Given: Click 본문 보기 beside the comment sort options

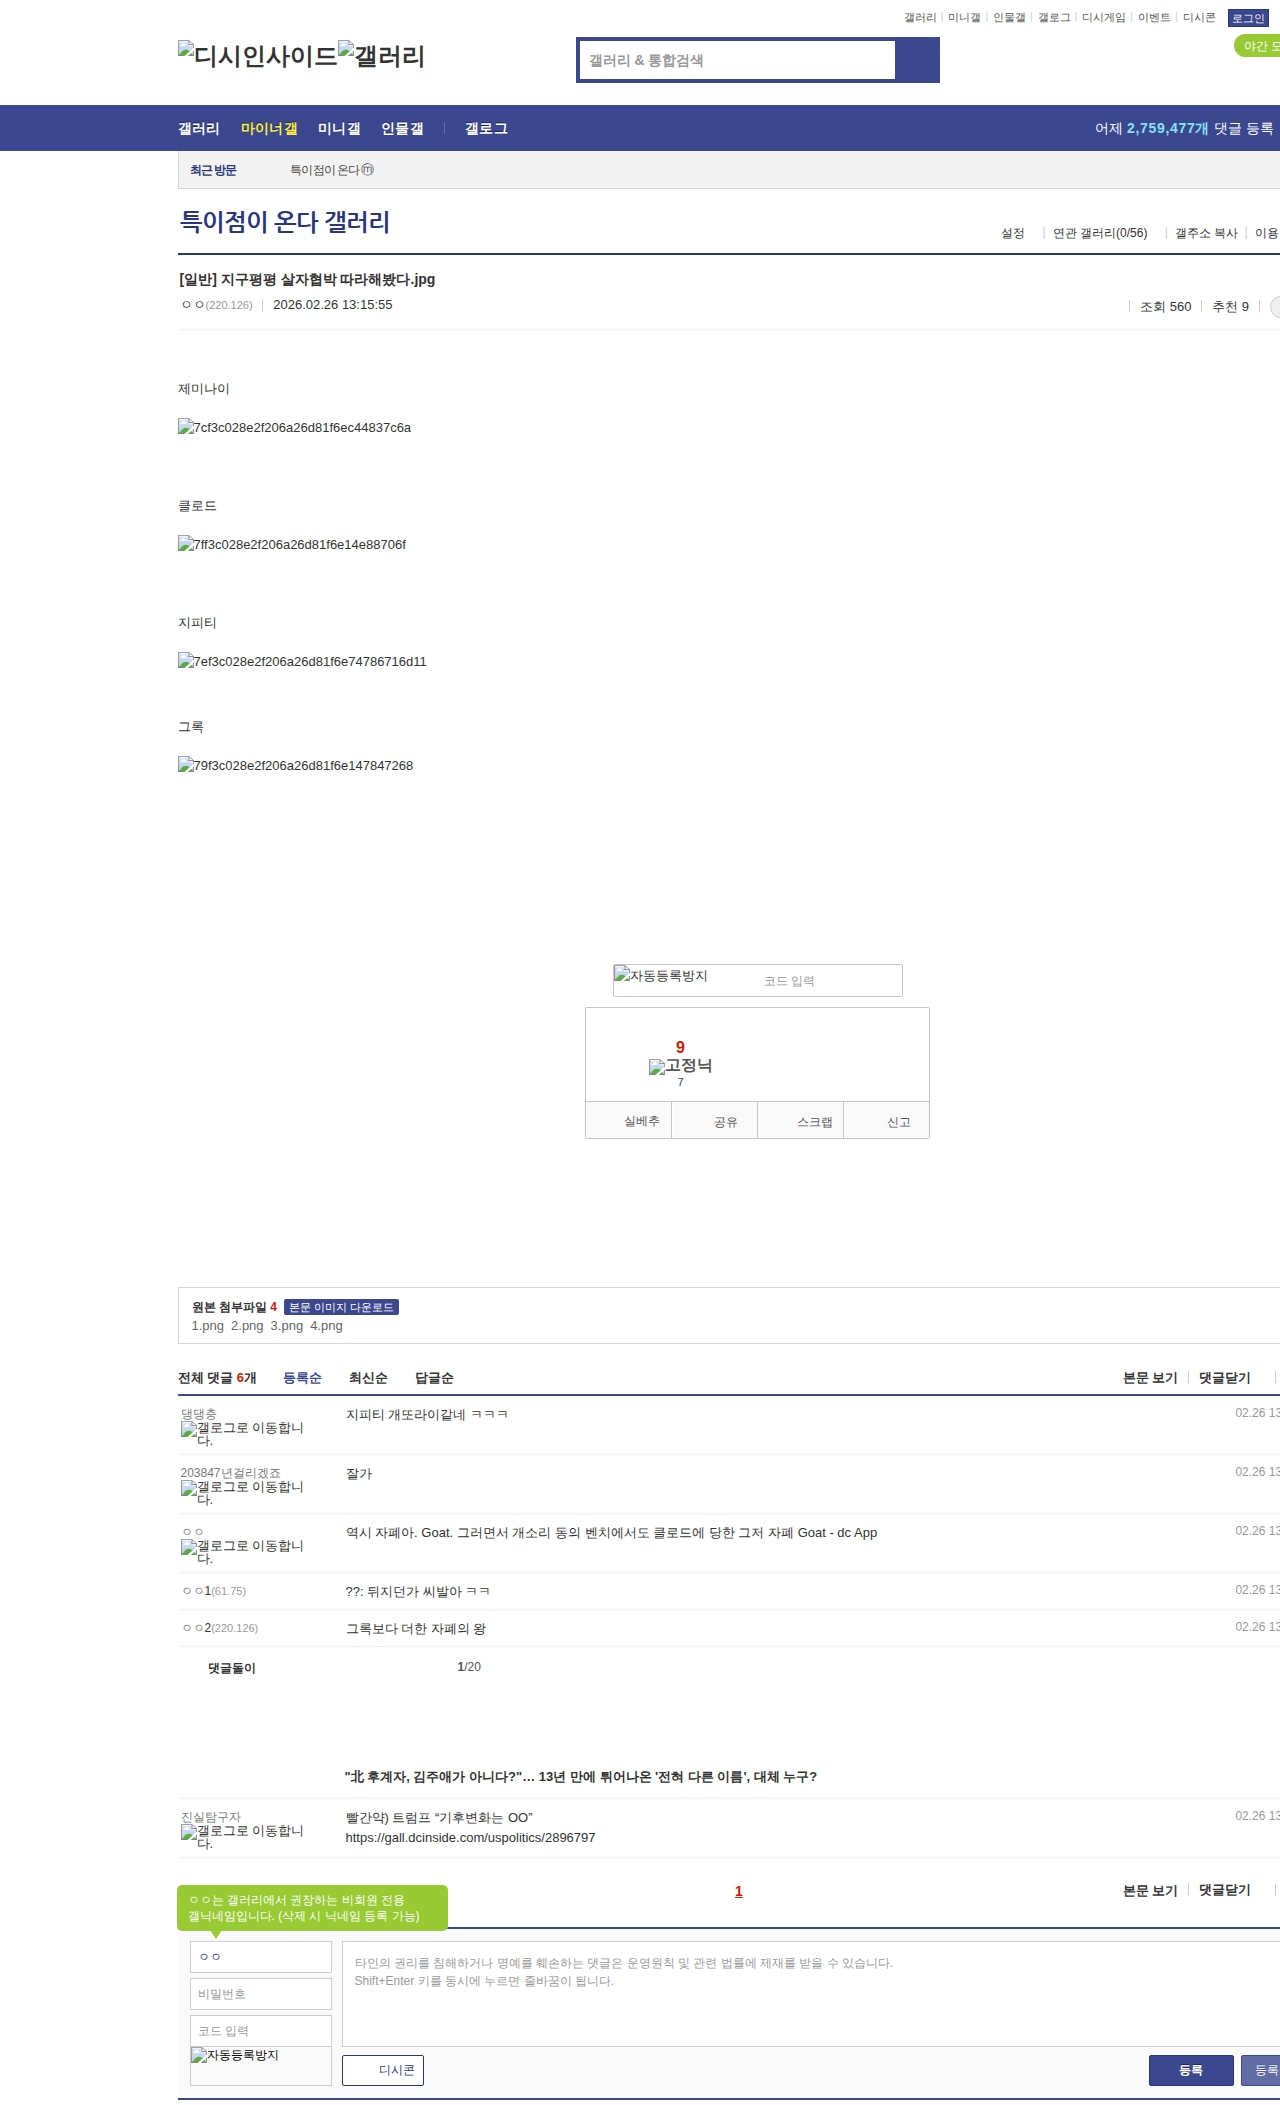Looking at the screenshot, I should pos(1150,1378).
